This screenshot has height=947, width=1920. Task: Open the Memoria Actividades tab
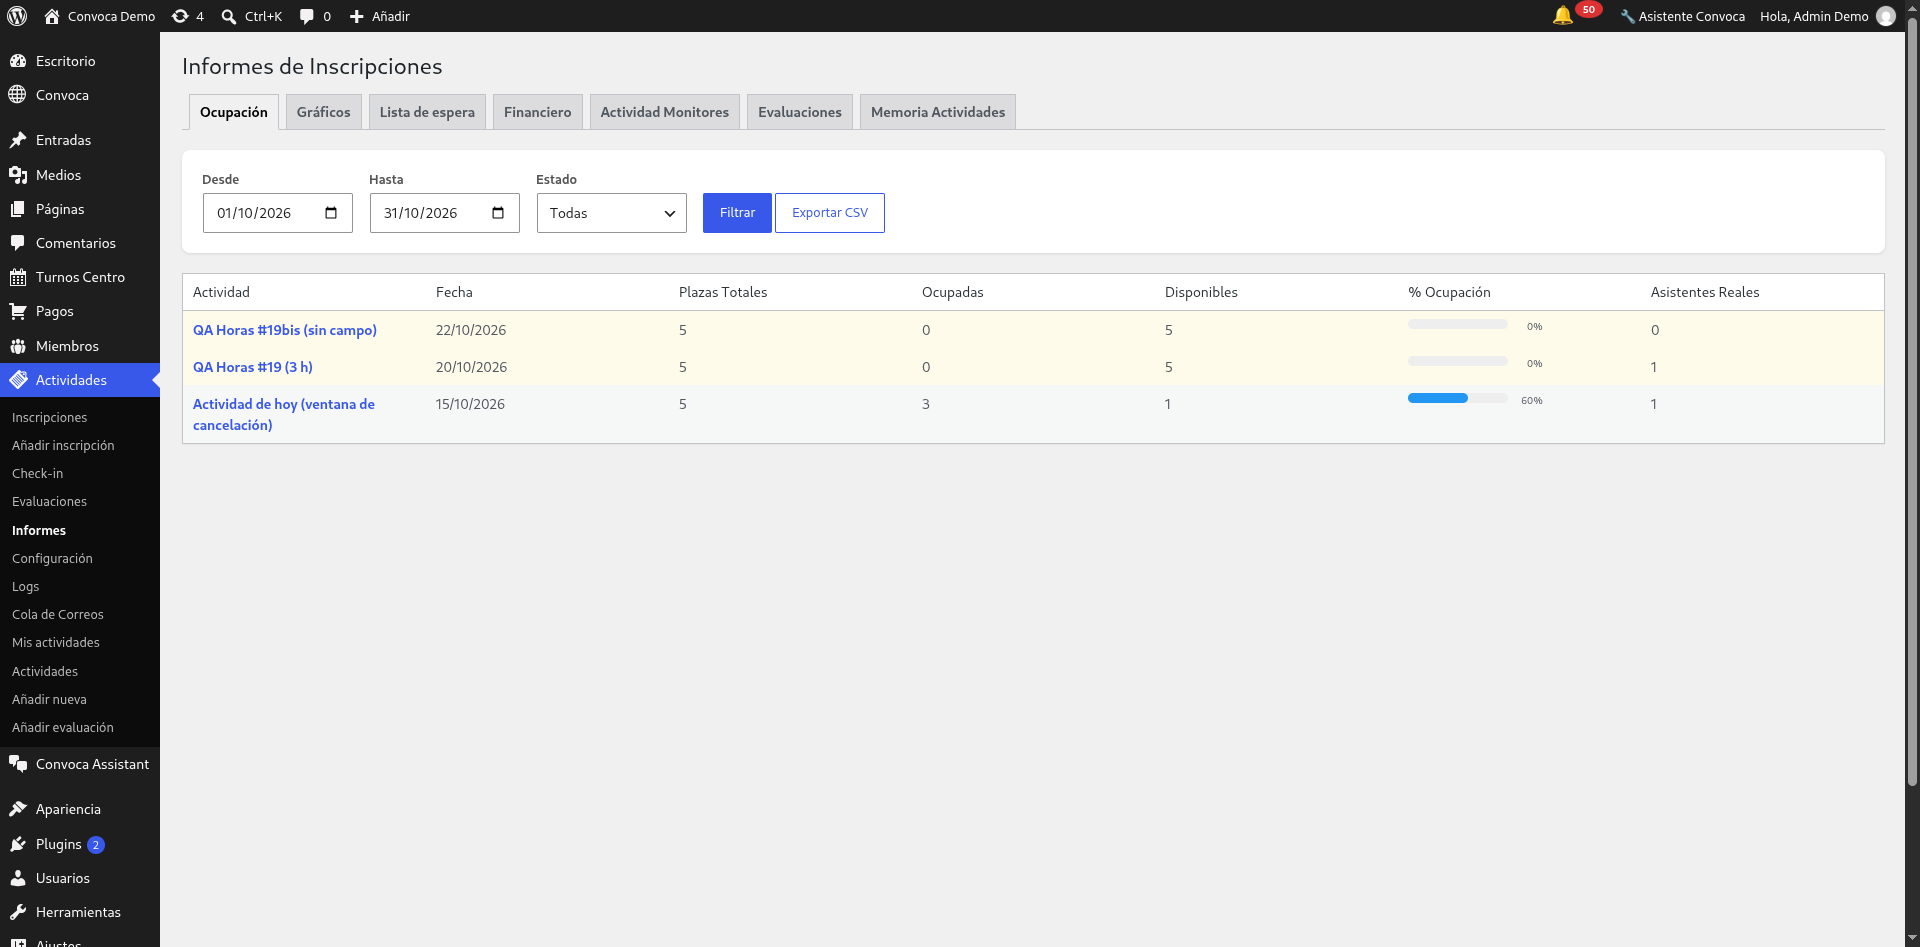(x=938, y=112)
